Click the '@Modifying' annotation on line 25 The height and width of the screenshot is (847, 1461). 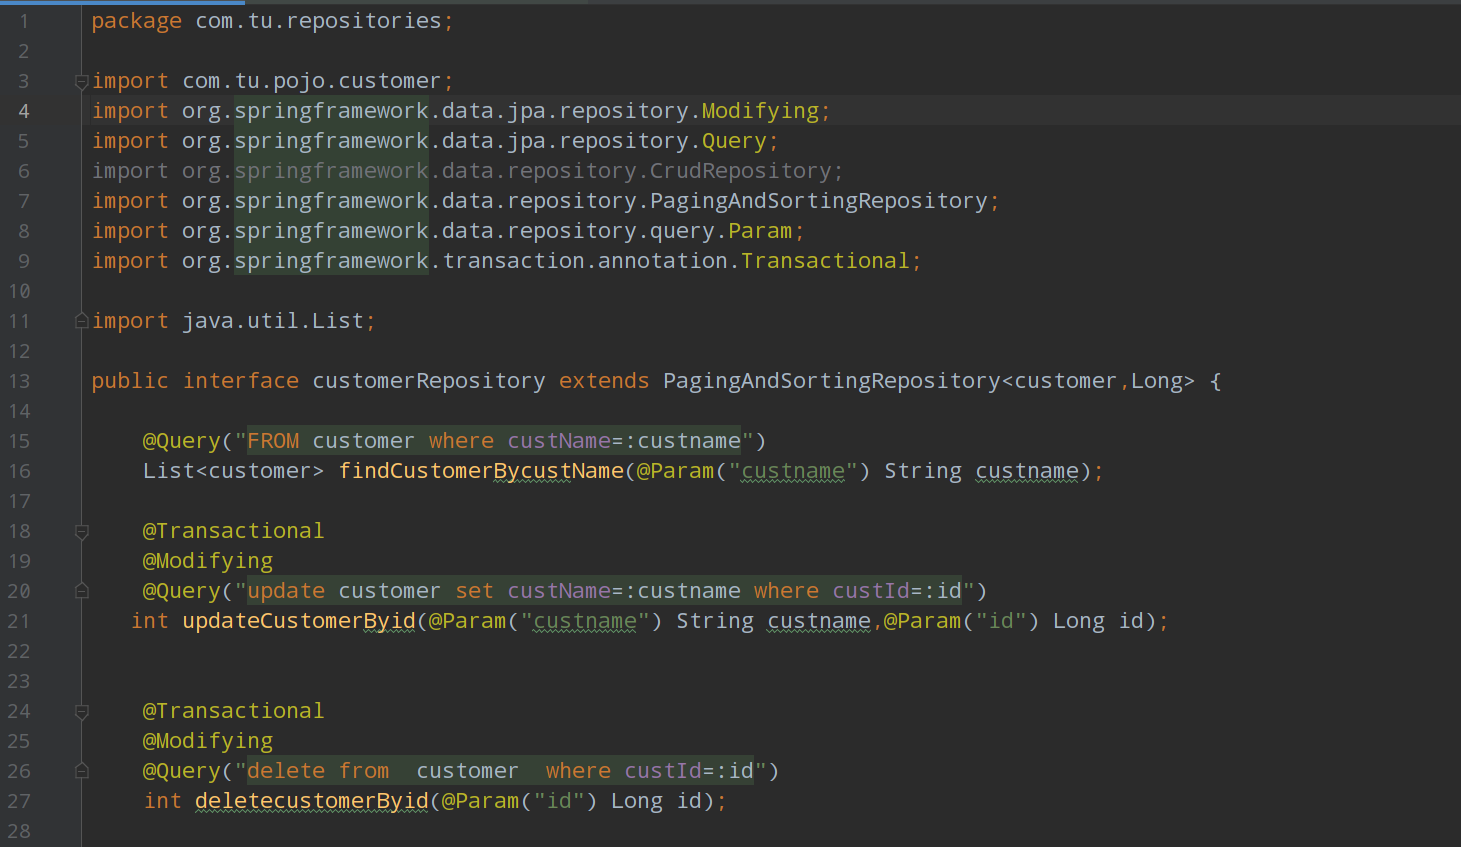(x=207, y=741)
